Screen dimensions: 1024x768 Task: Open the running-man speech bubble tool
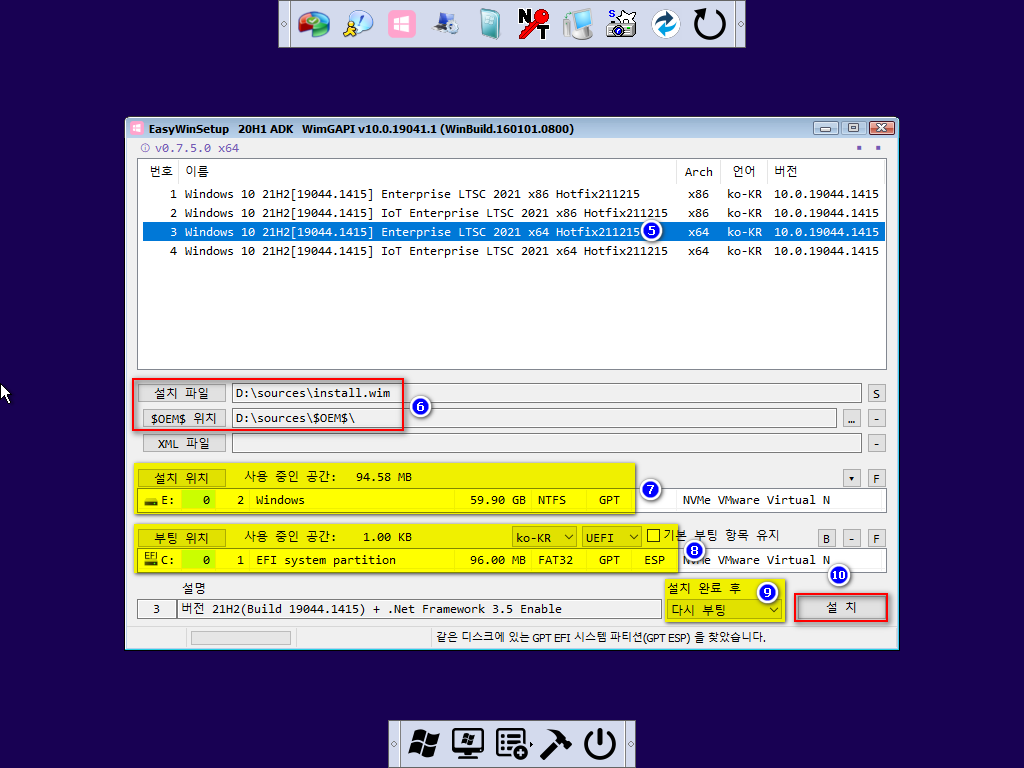(x=358, y=24)
